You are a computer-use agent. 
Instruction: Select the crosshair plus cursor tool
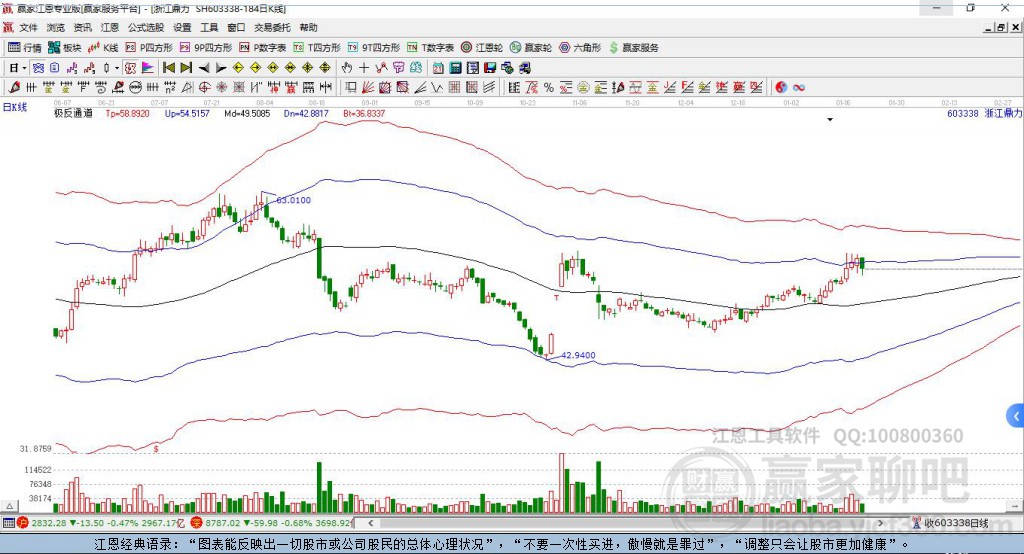coord(364,68)
